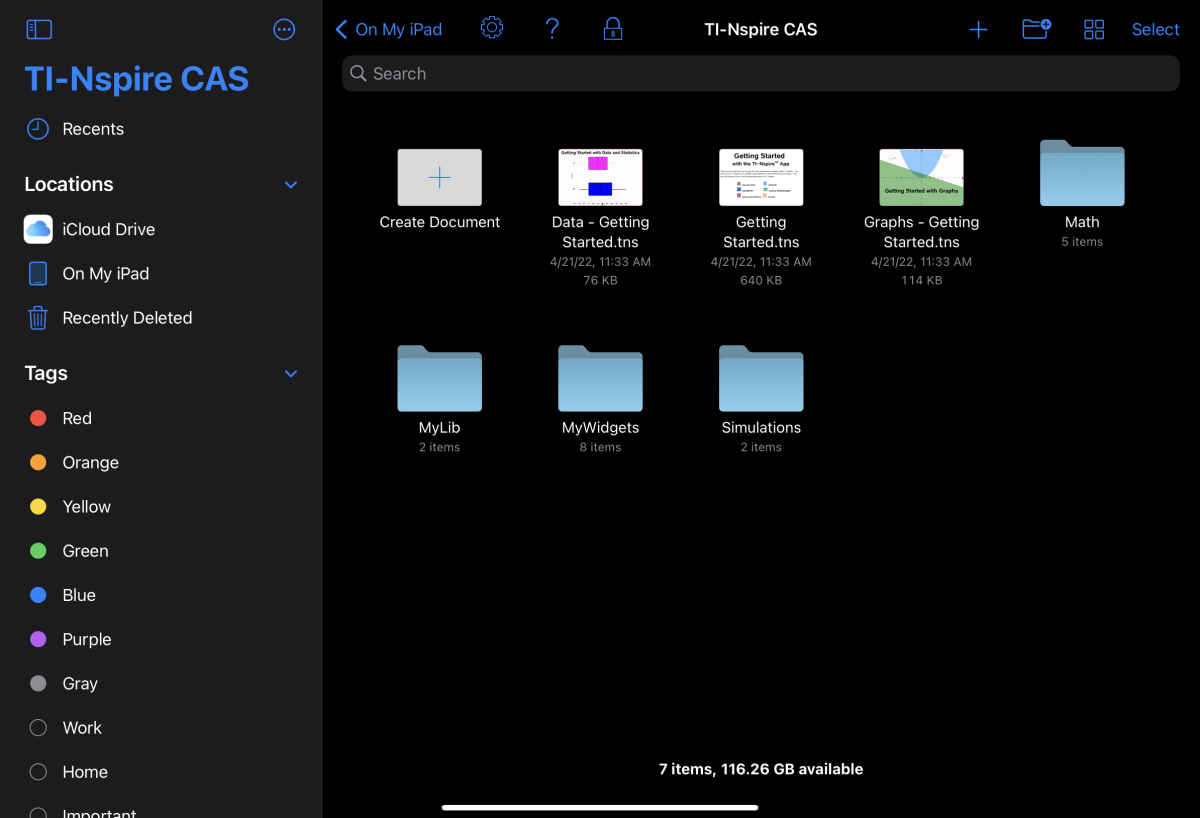The height and width of the screenshot is (818, 1200).
Task: Switch view using the grid icon
Action: (1094, 30)
